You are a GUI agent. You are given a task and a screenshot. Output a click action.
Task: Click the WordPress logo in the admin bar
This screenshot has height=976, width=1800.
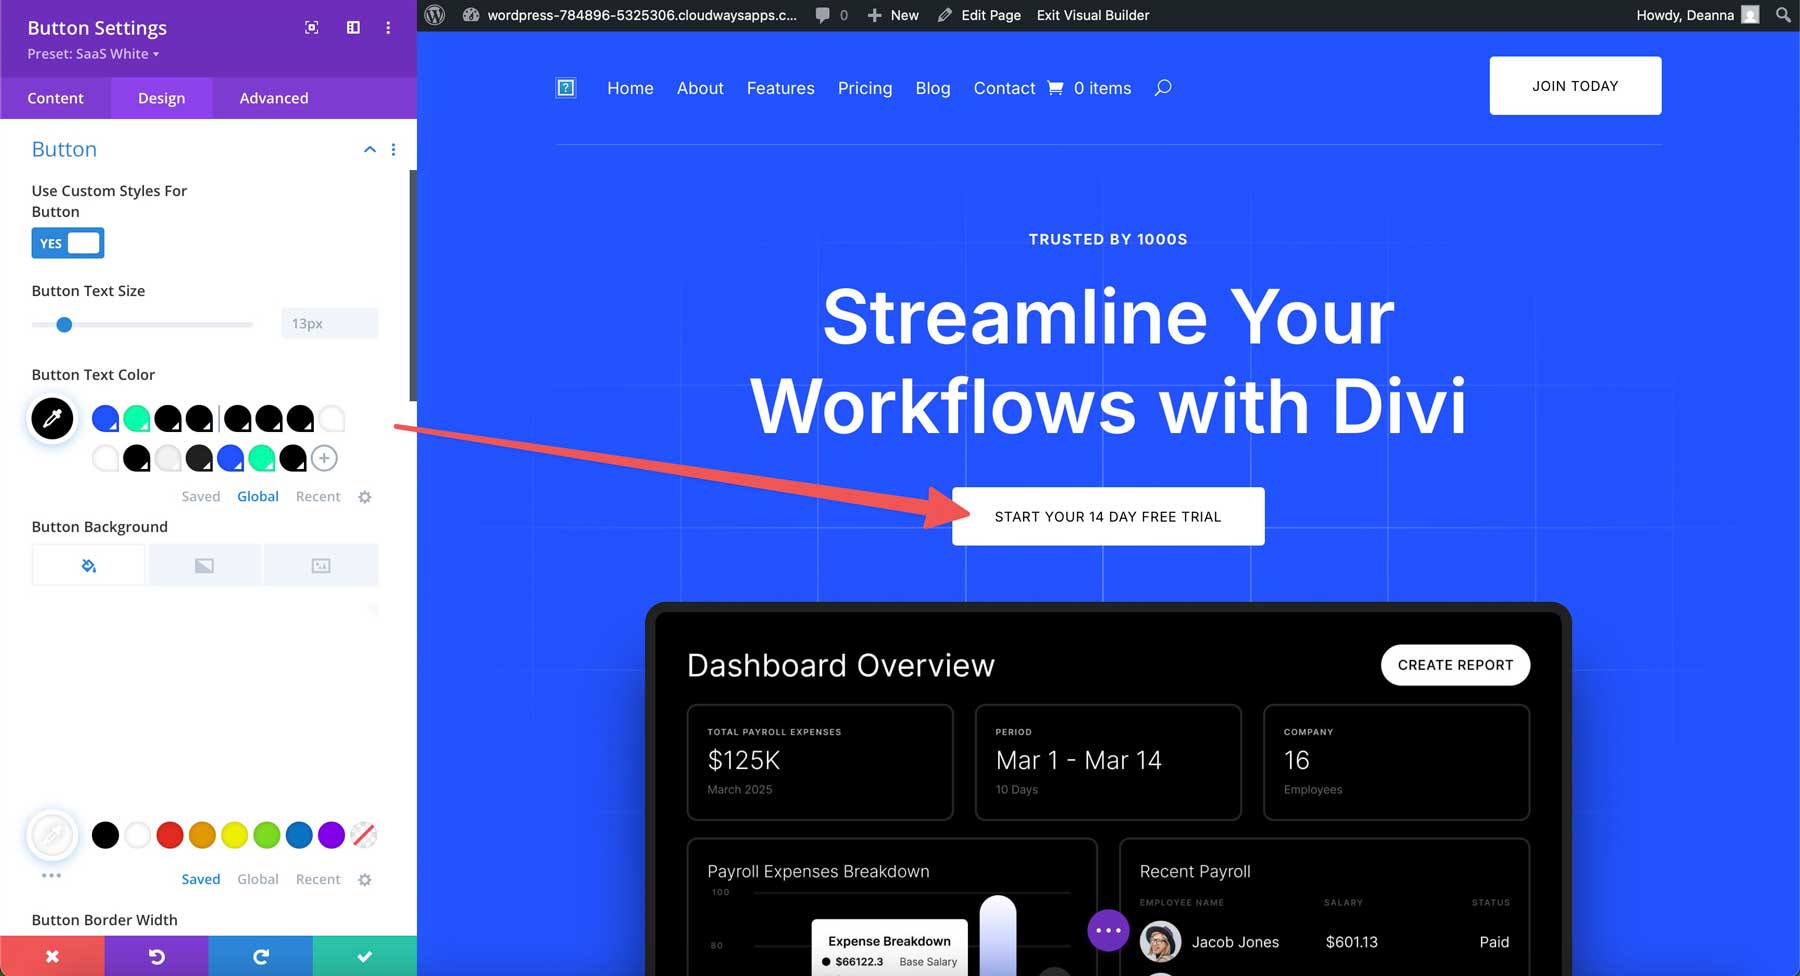tap(434, 15)
